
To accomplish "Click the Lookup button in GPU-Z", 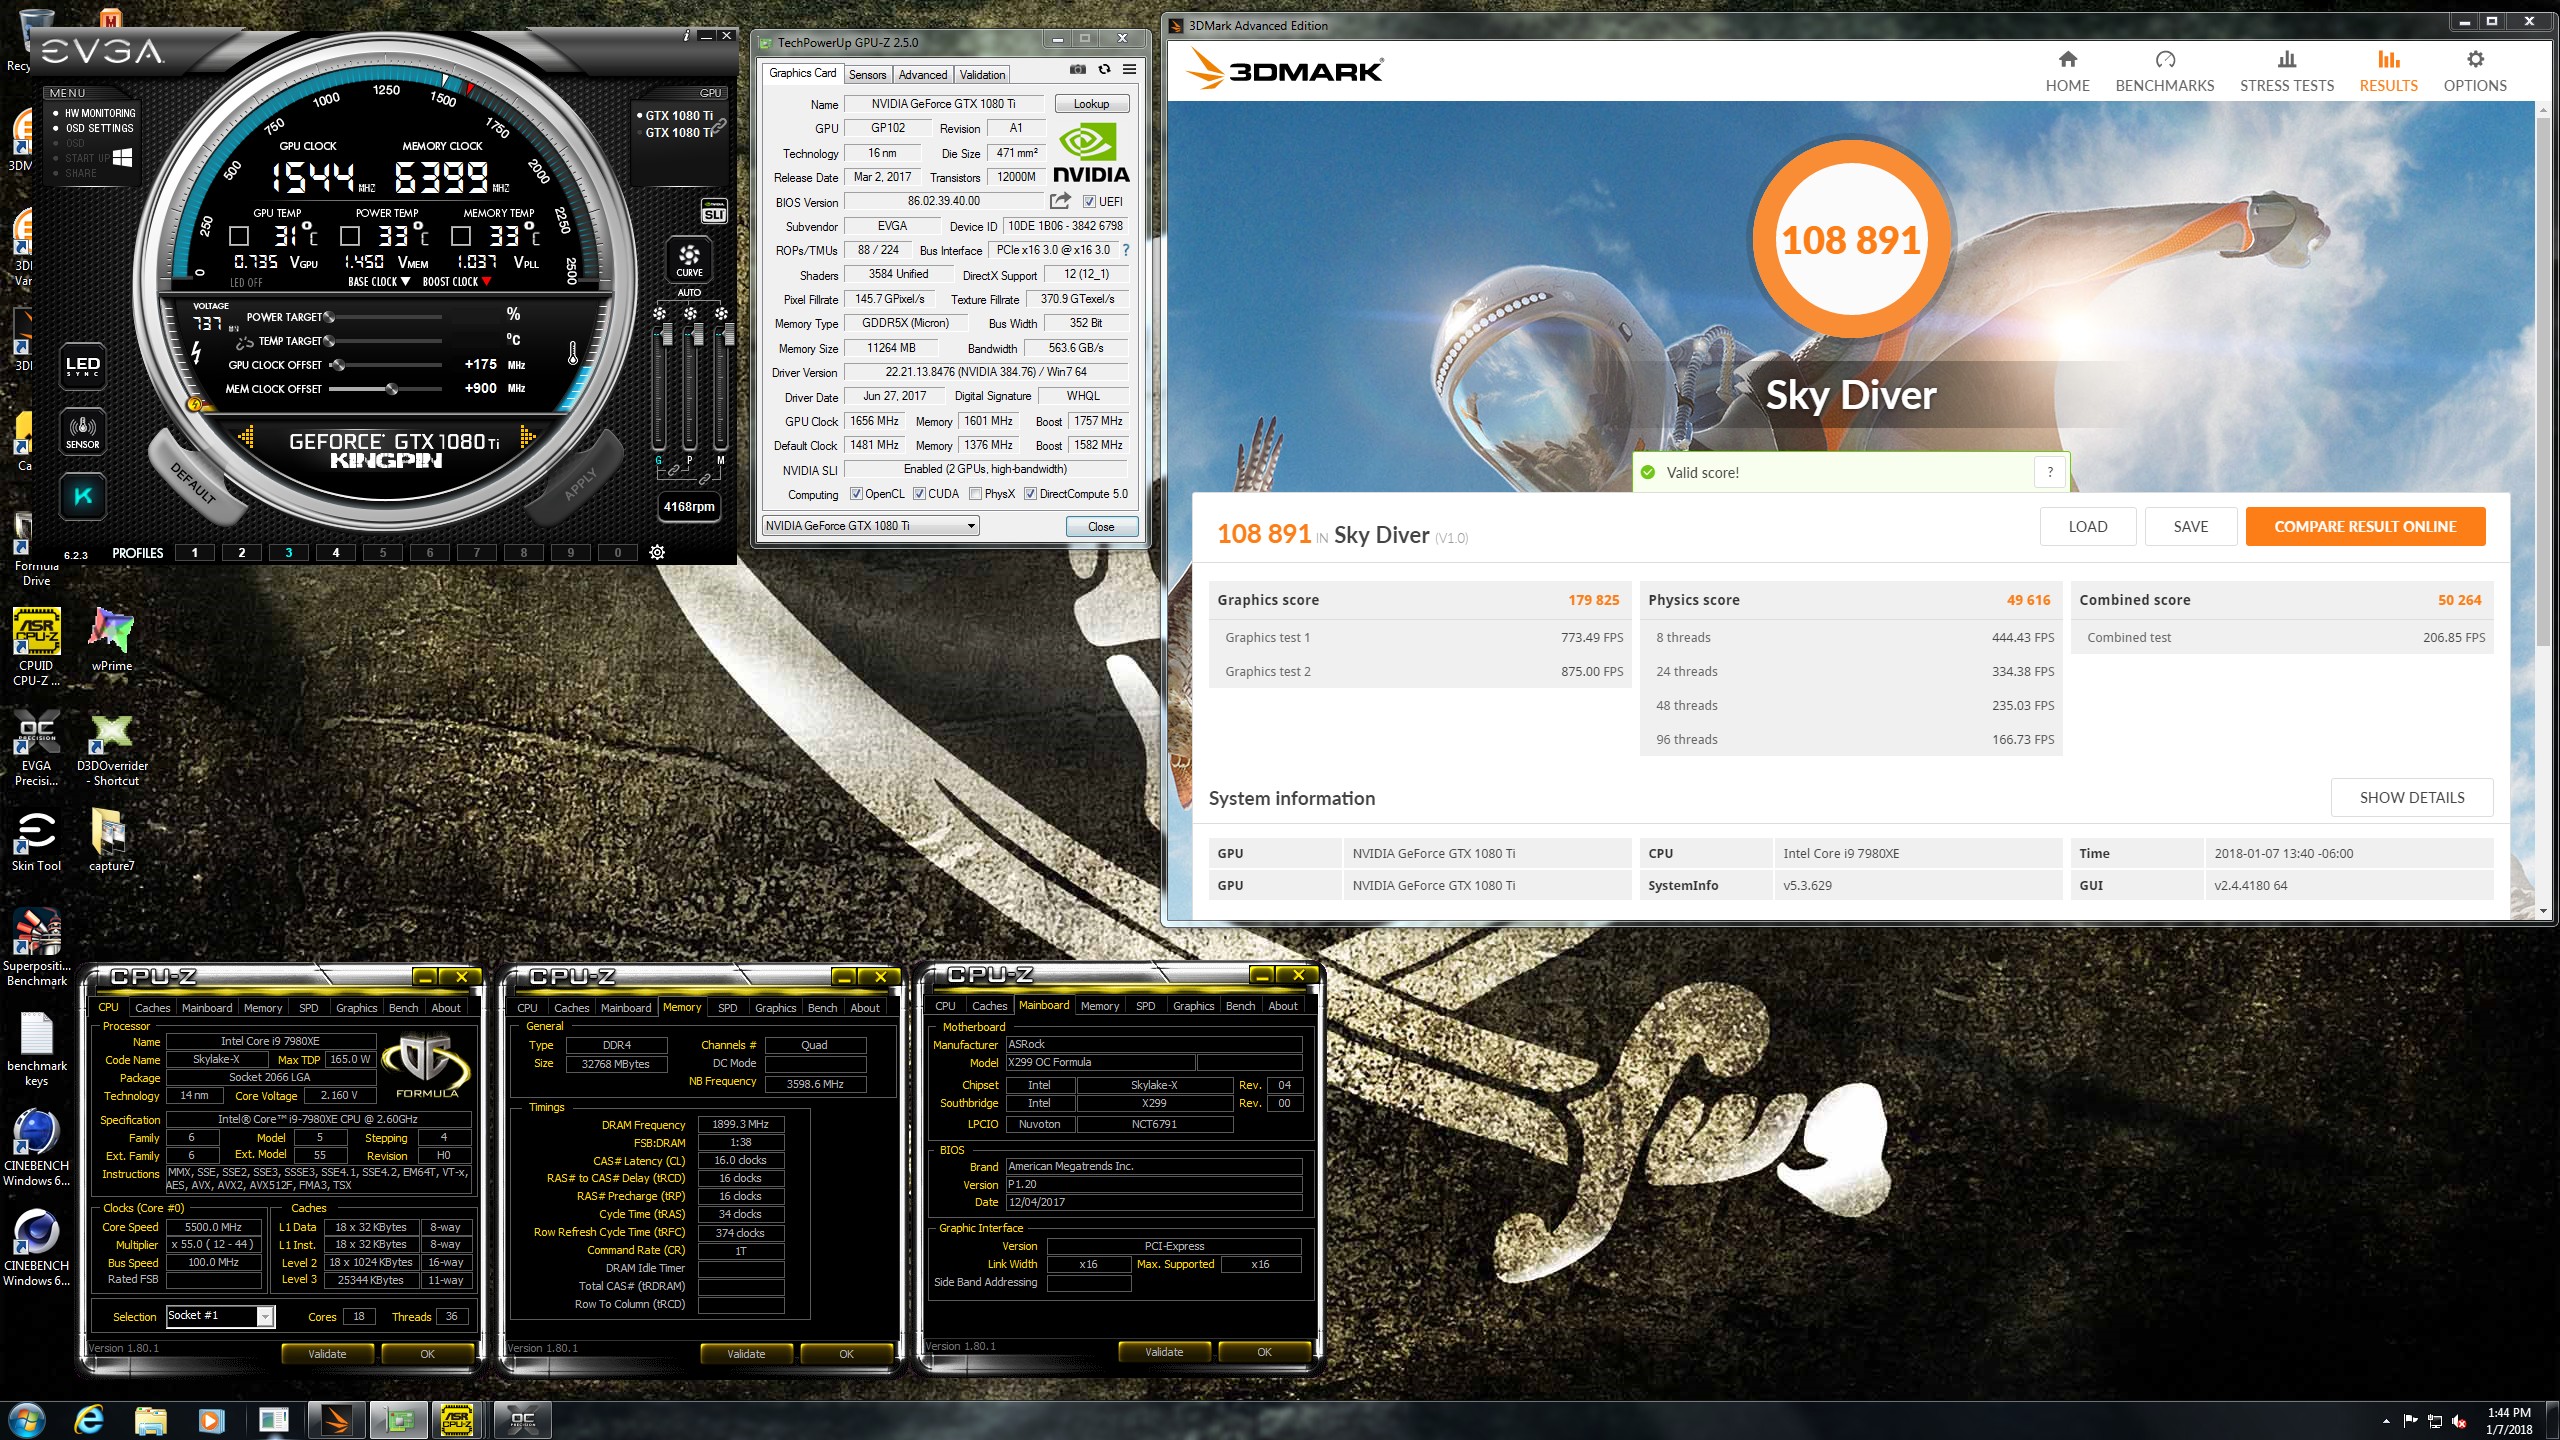I will click(x=1091, y=104).
